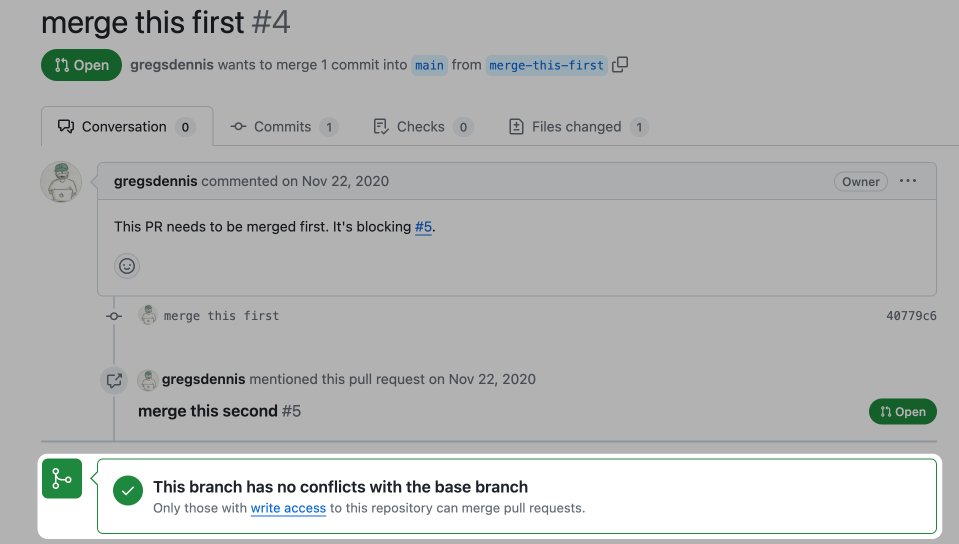Click the main base branch label

pos(429,65)
